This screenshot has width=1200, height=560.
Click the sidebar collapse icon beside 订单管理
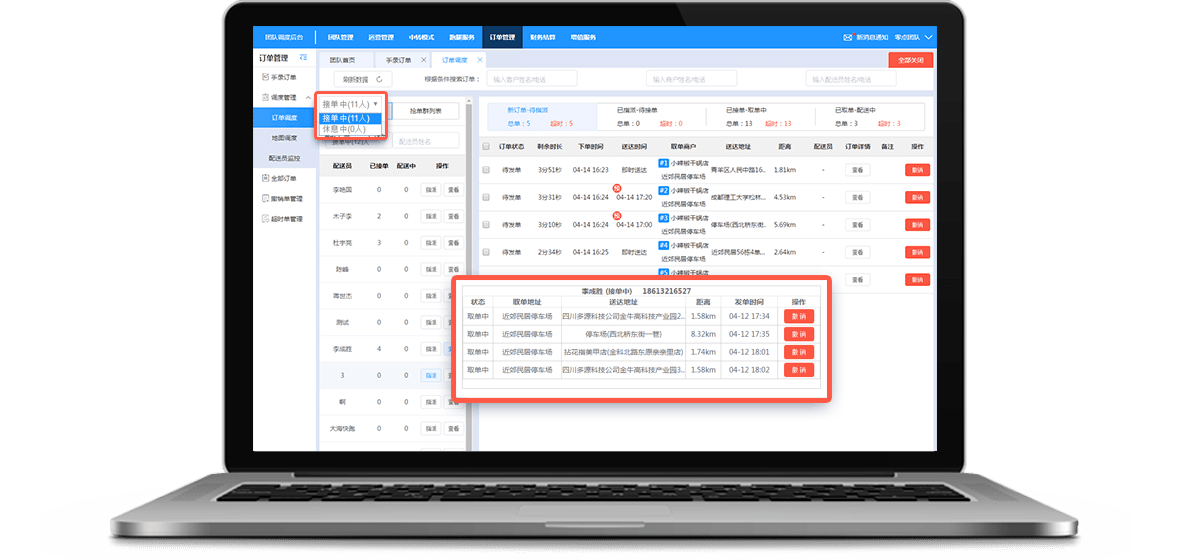[304, 59]
